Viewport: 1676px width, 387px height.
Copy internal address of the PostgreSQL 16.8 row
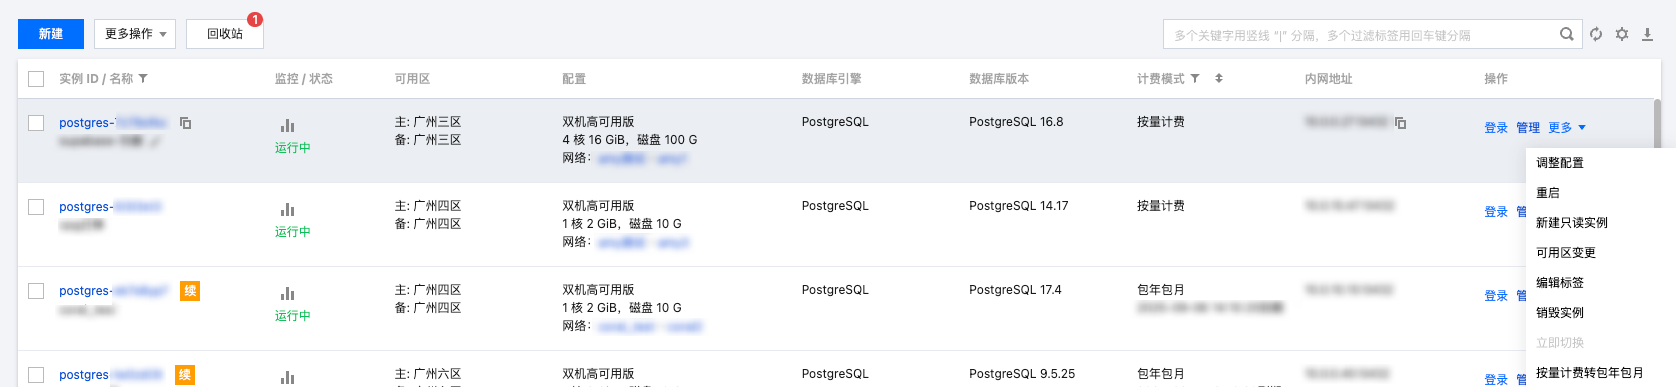[x=1400, y=123]
